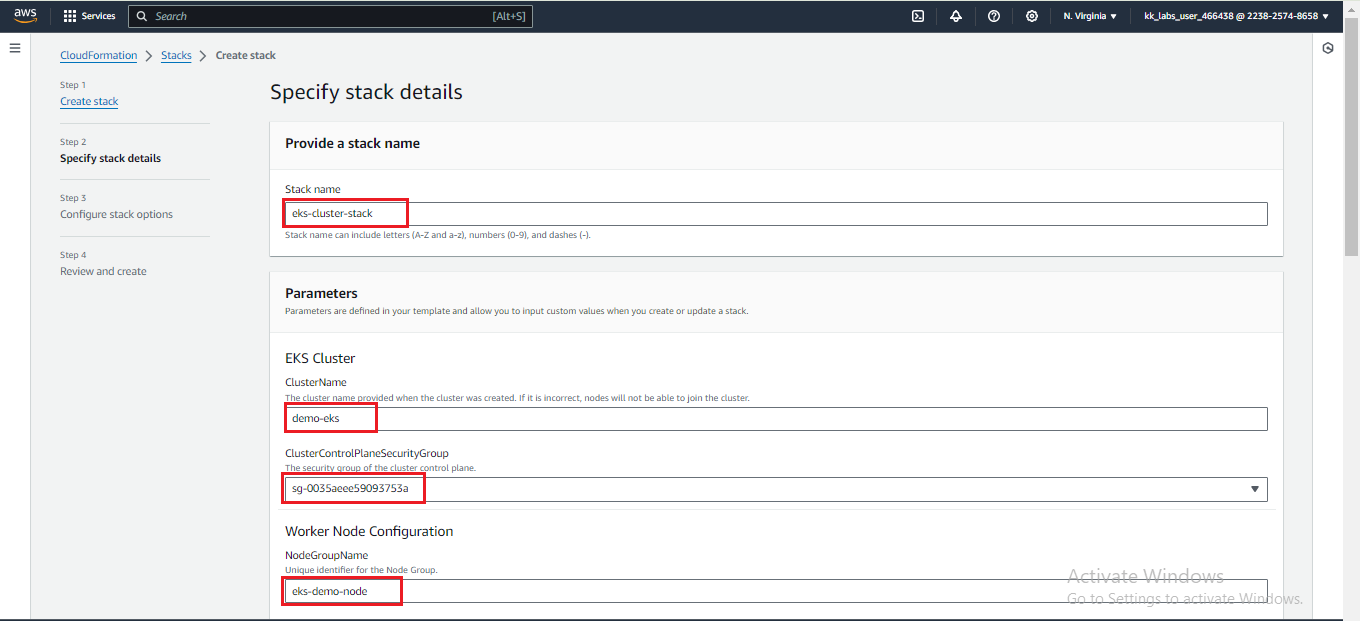Image resolution: width=1360 pixels, height=621 pixels.
Task: Click Worker Node Configuration heading
Action: 369,531
